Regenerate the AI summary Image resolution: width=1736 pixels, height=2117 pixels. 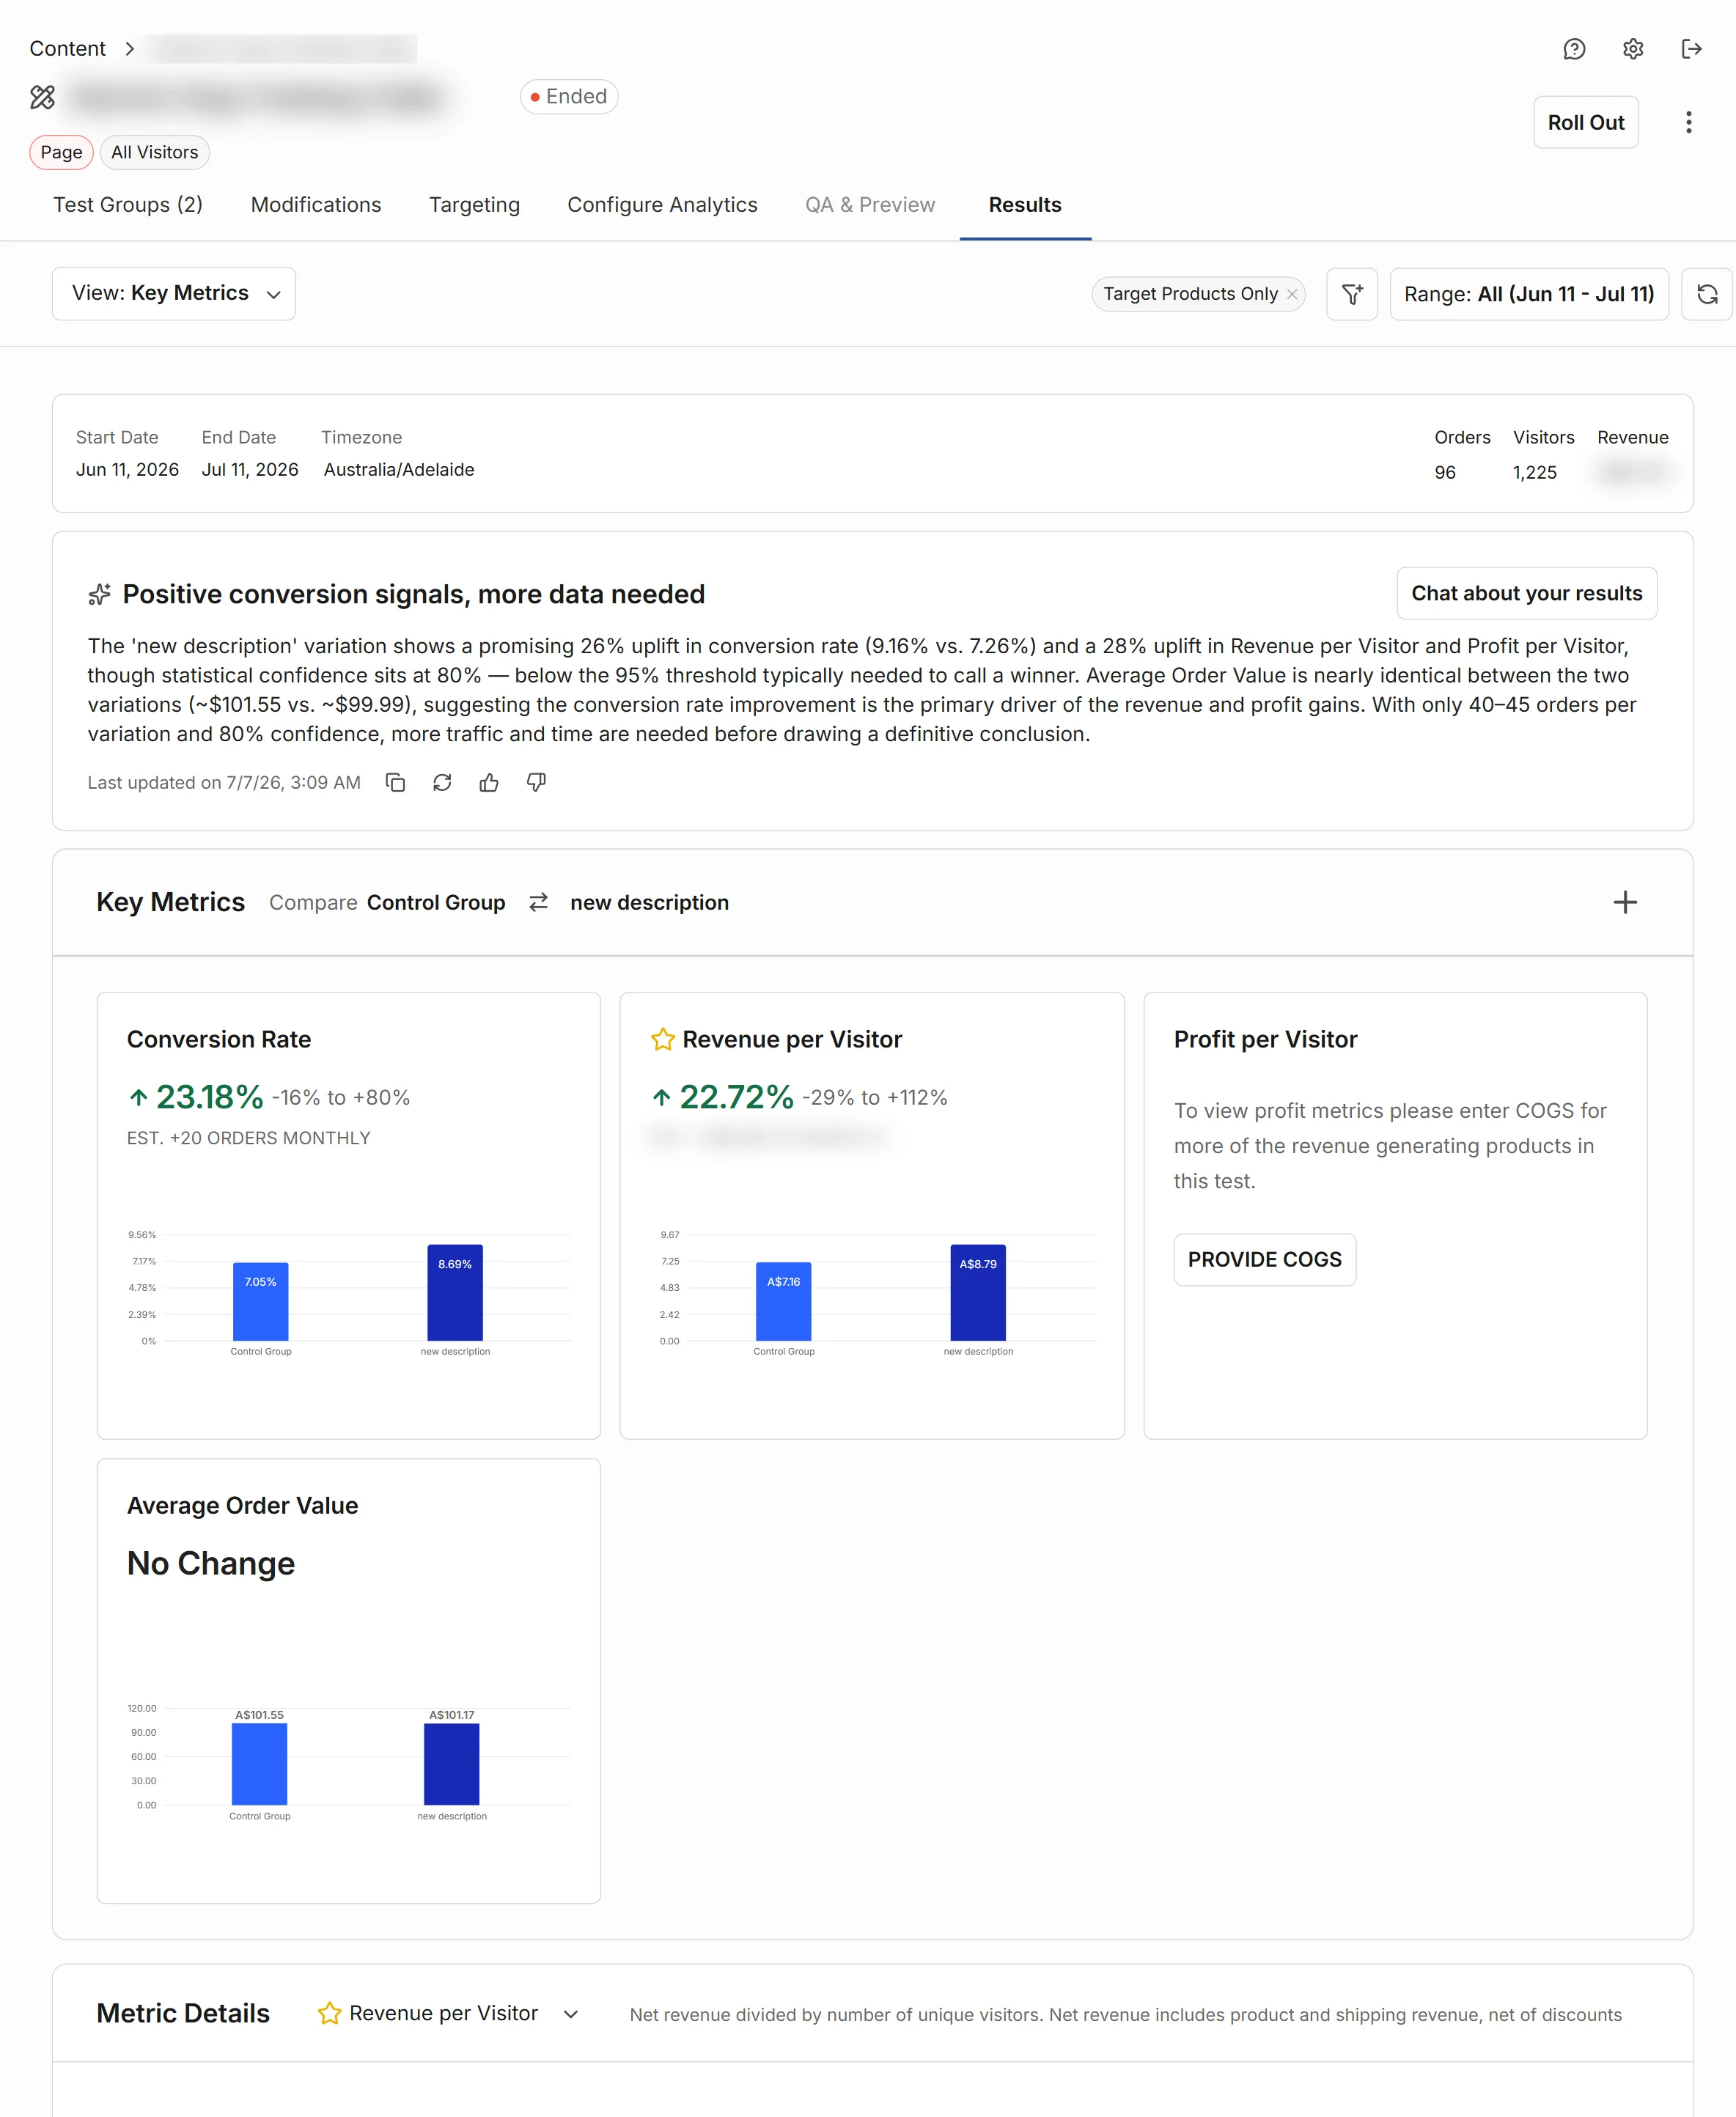[x=442, y=782]
